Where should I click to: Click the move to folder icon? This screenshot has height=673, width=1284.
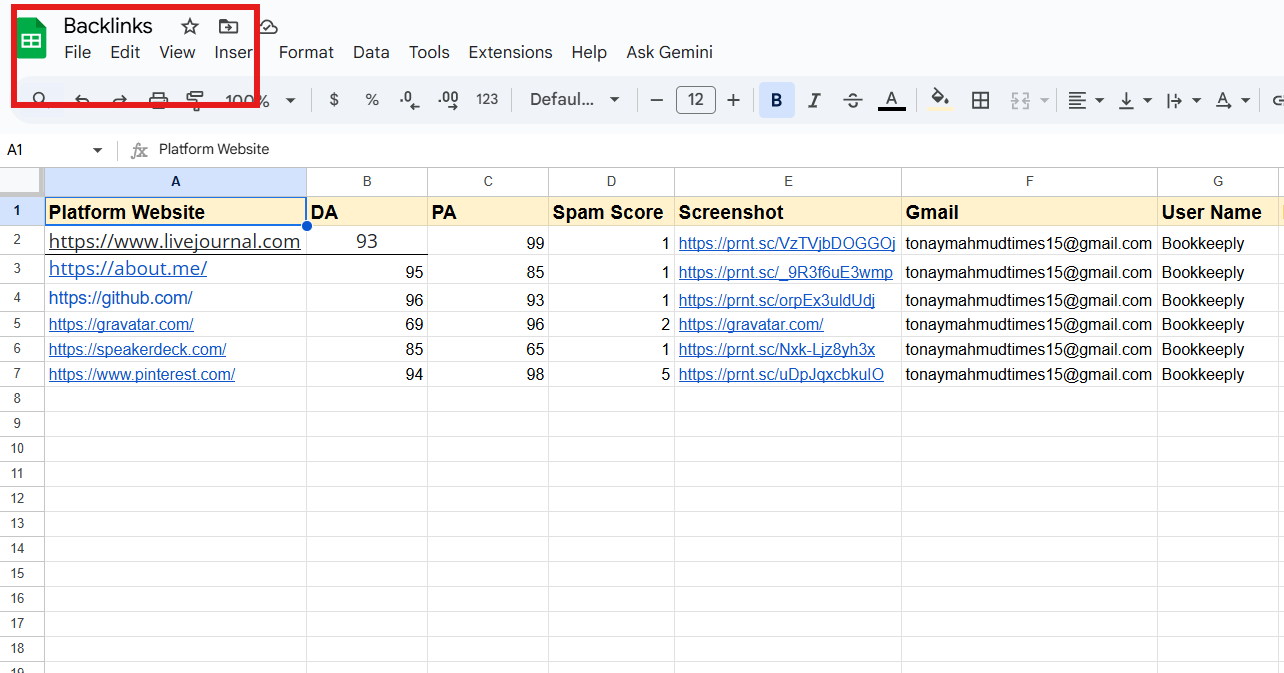(229, 27)
